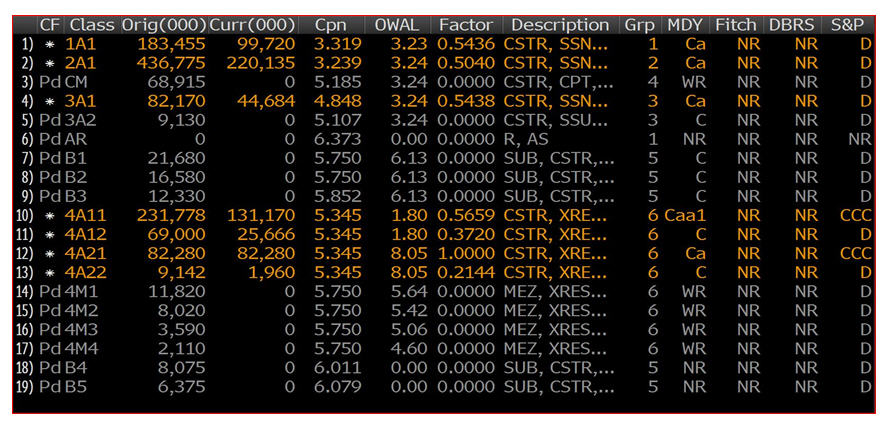Click the OWAL column header

point(398,24)
